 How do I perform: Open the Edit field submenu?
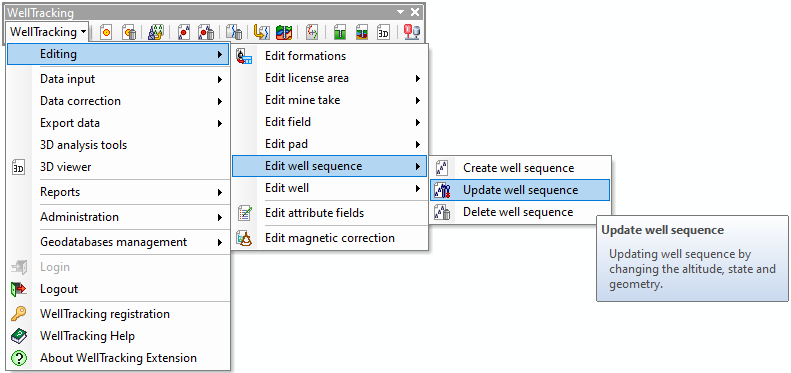[x=329, y=122]
